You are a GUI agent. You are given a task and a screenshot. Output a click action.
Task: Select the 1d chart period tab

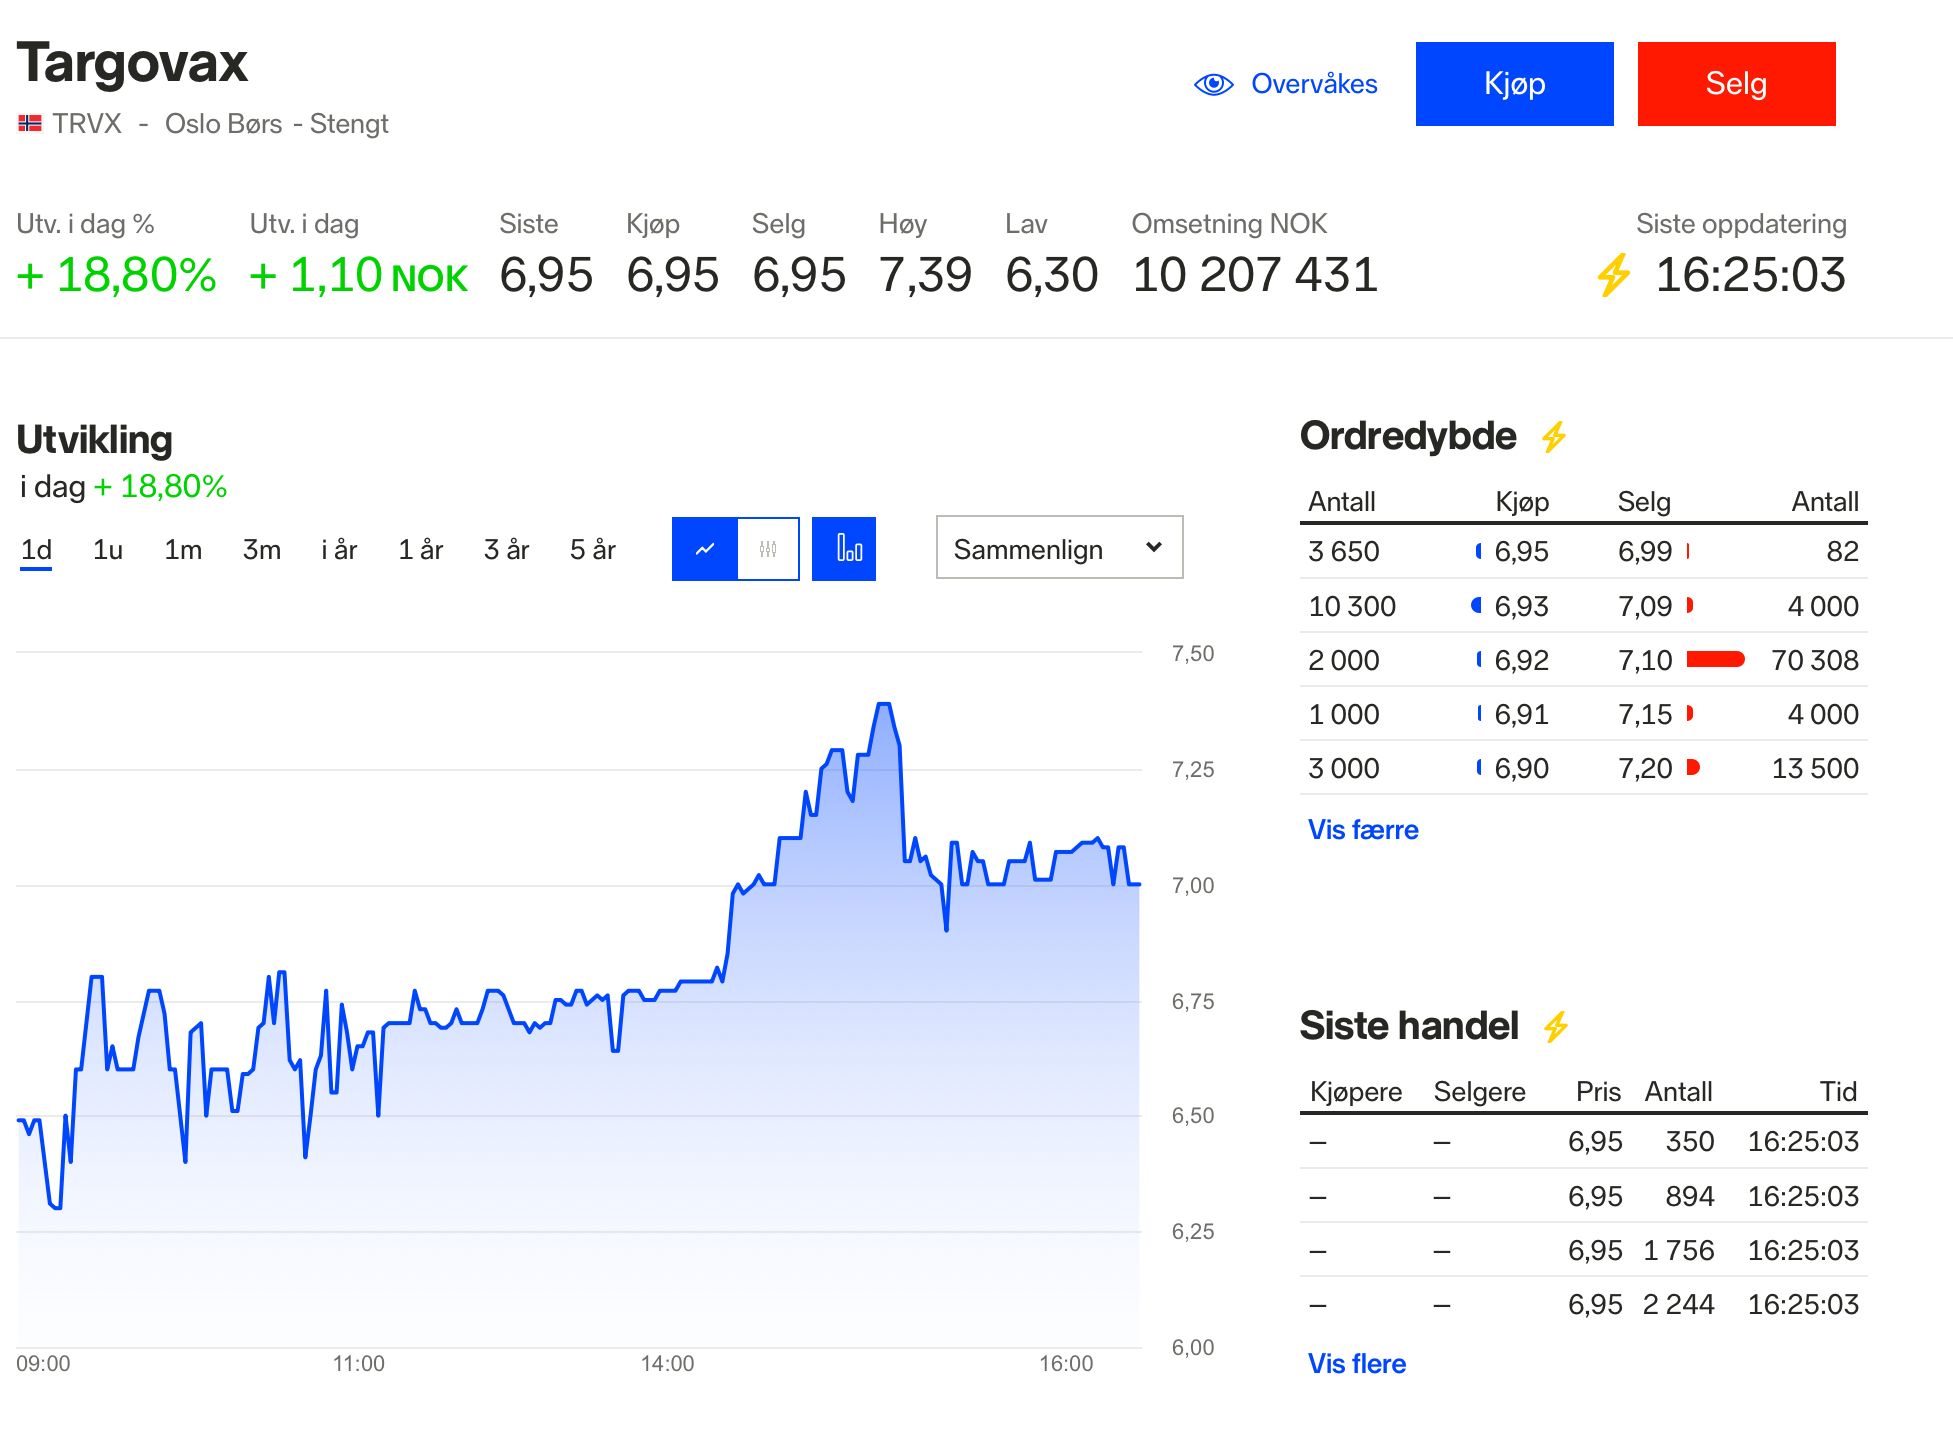[36, 550]
